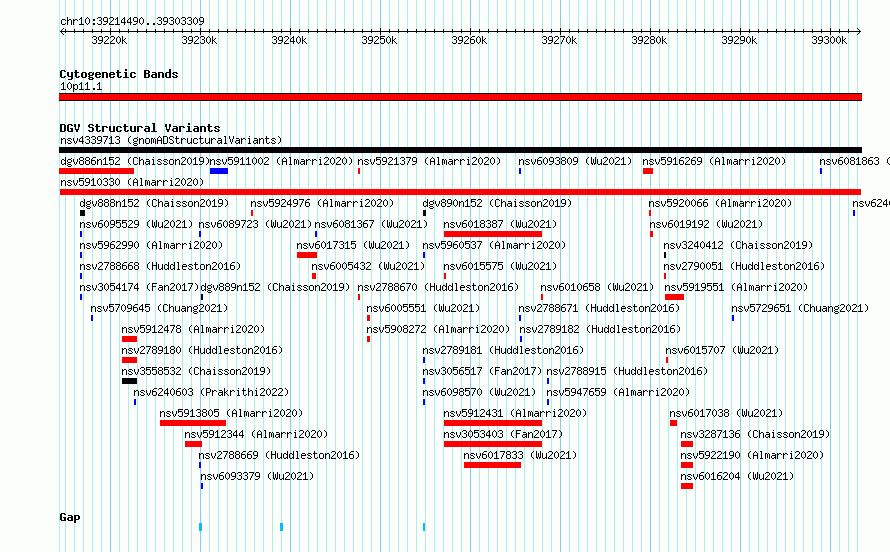Click the black bar of nsv4339713
The height and width of the screenshot is (552, 890).
click(460, 150)
